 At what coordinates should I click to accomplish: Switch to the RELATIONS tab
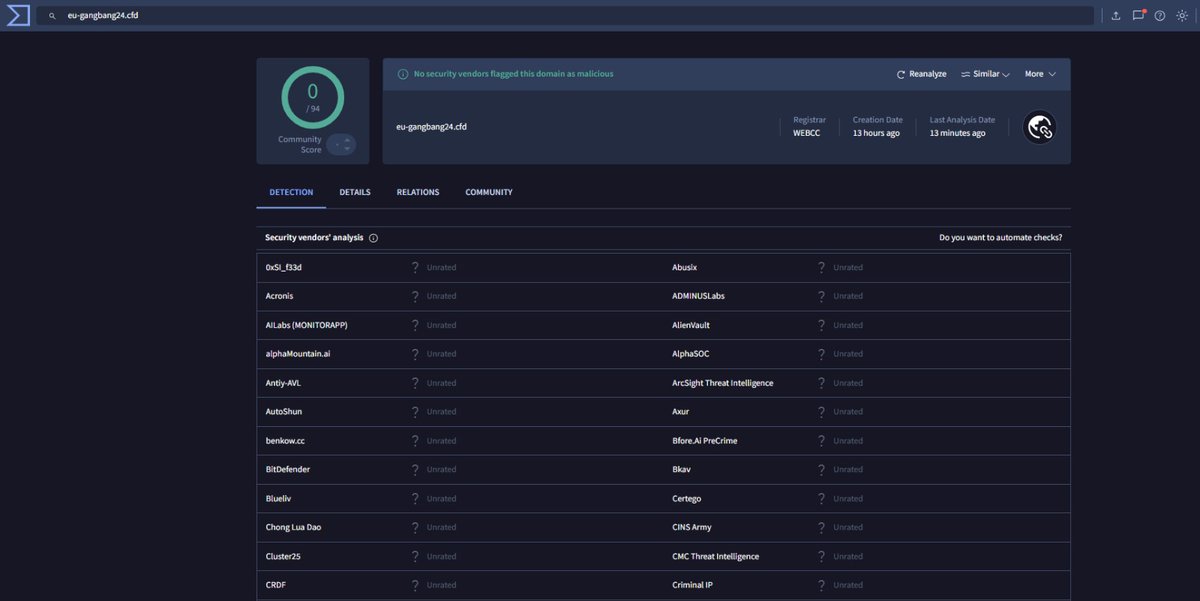[x=418, y=192]
